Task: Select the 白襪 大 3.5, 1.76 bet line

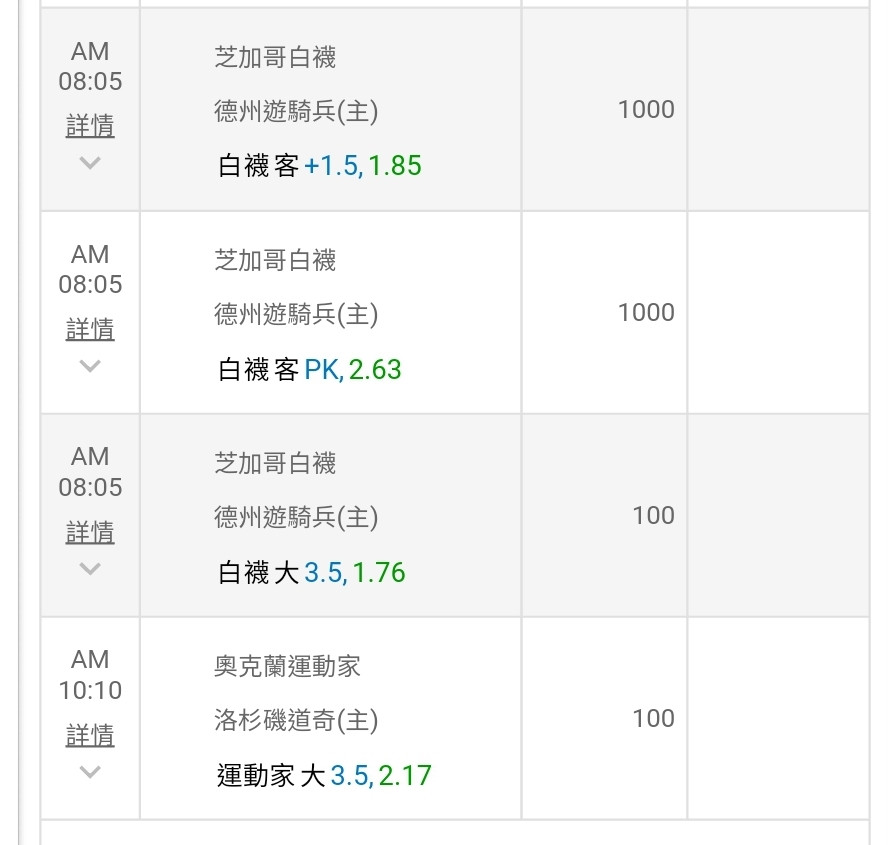Action: tap(312, 573)
